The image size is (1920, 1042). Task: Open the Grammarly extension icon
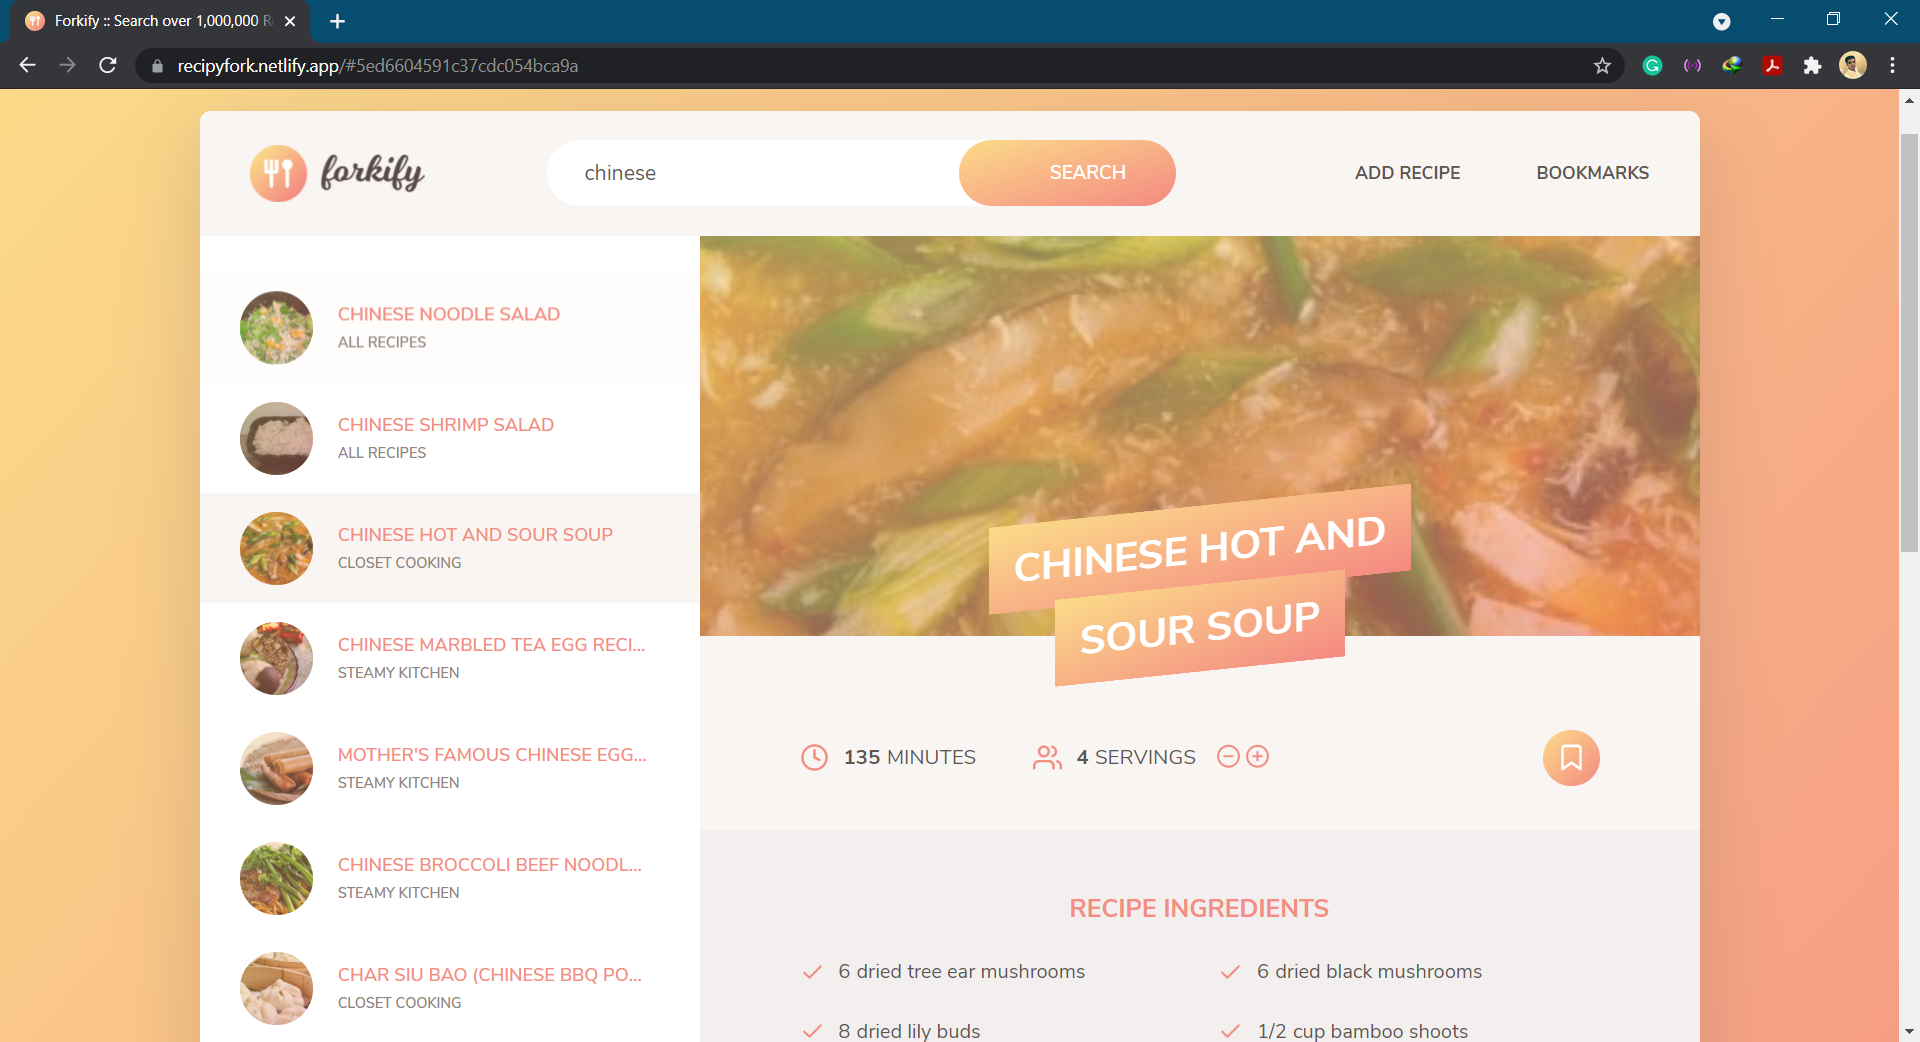1652,66
